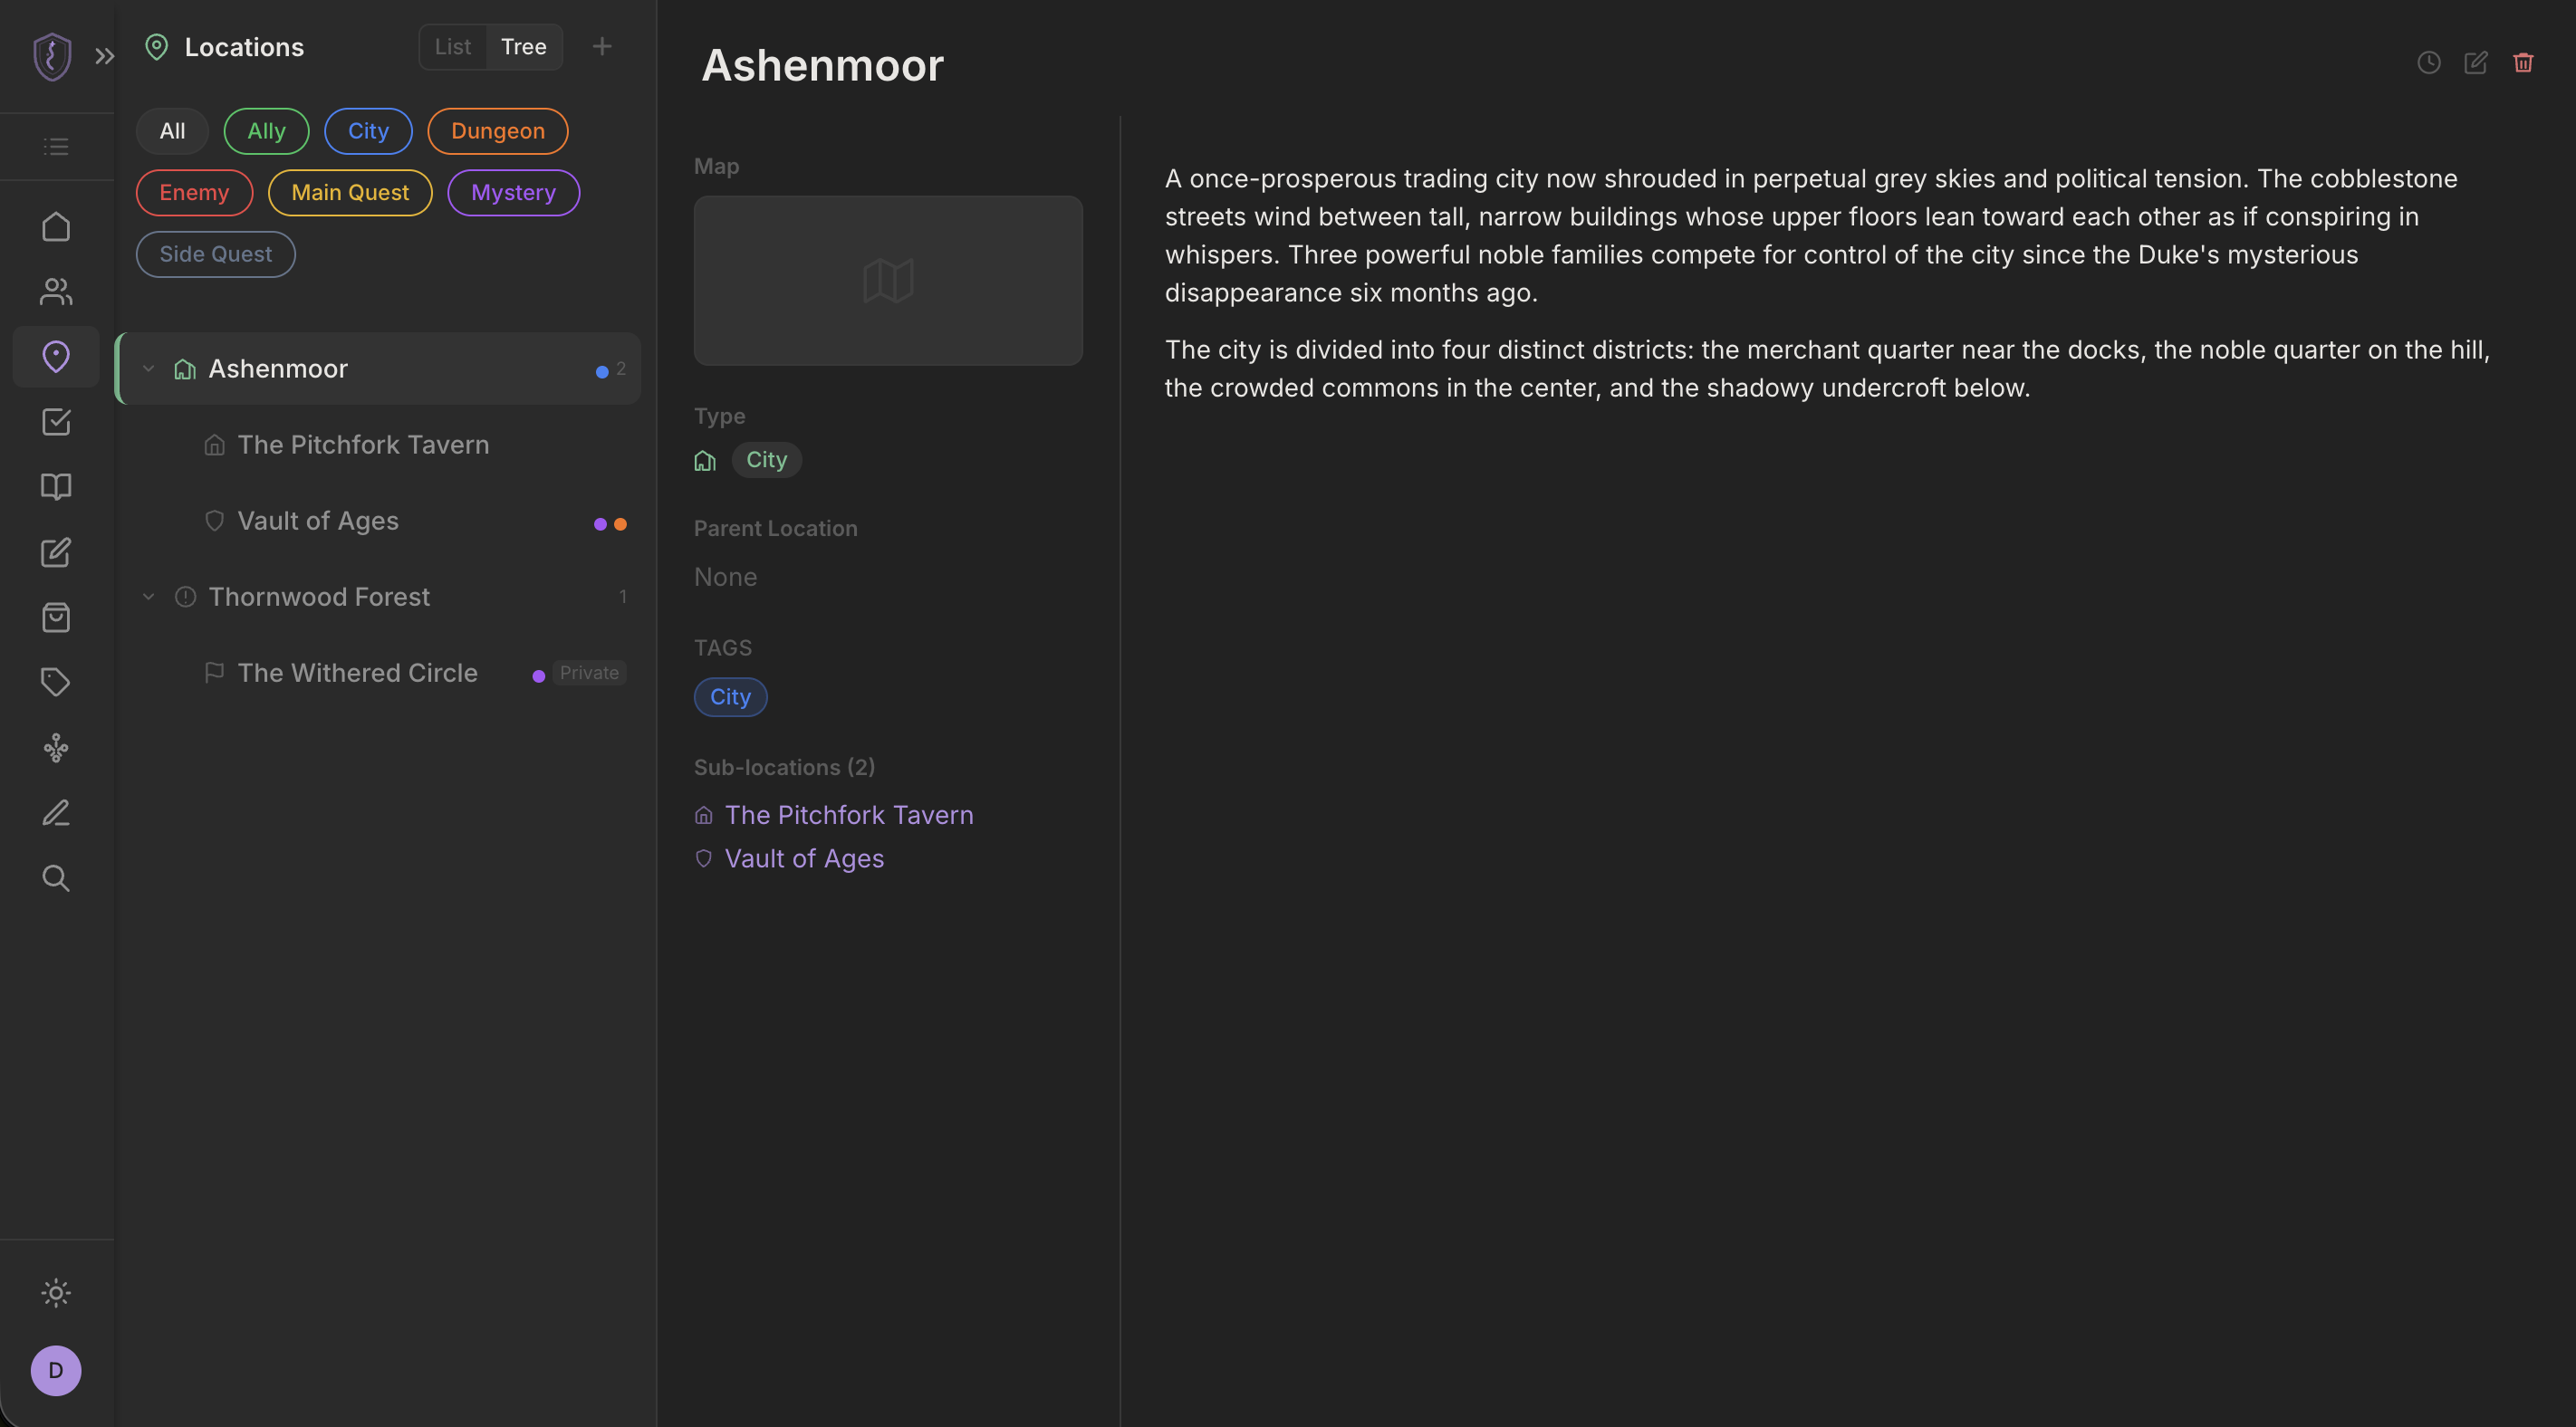This screenshot has height=1427, width=2576.
Task: Open the list menu icon in sidebar
Action: point(56,147)
